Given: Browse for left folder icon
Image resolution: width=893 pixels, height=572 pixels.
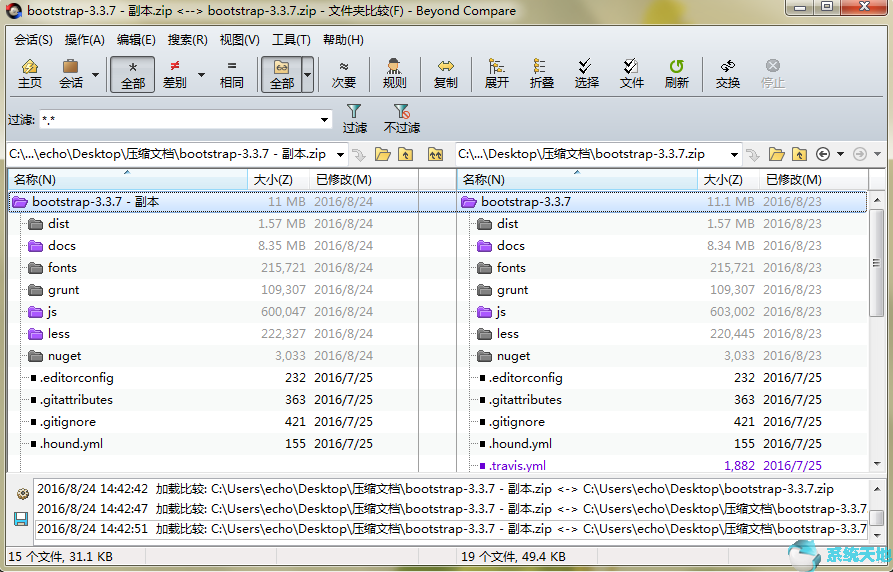Looking at the screenshot, I should click(x=382, y=154).
